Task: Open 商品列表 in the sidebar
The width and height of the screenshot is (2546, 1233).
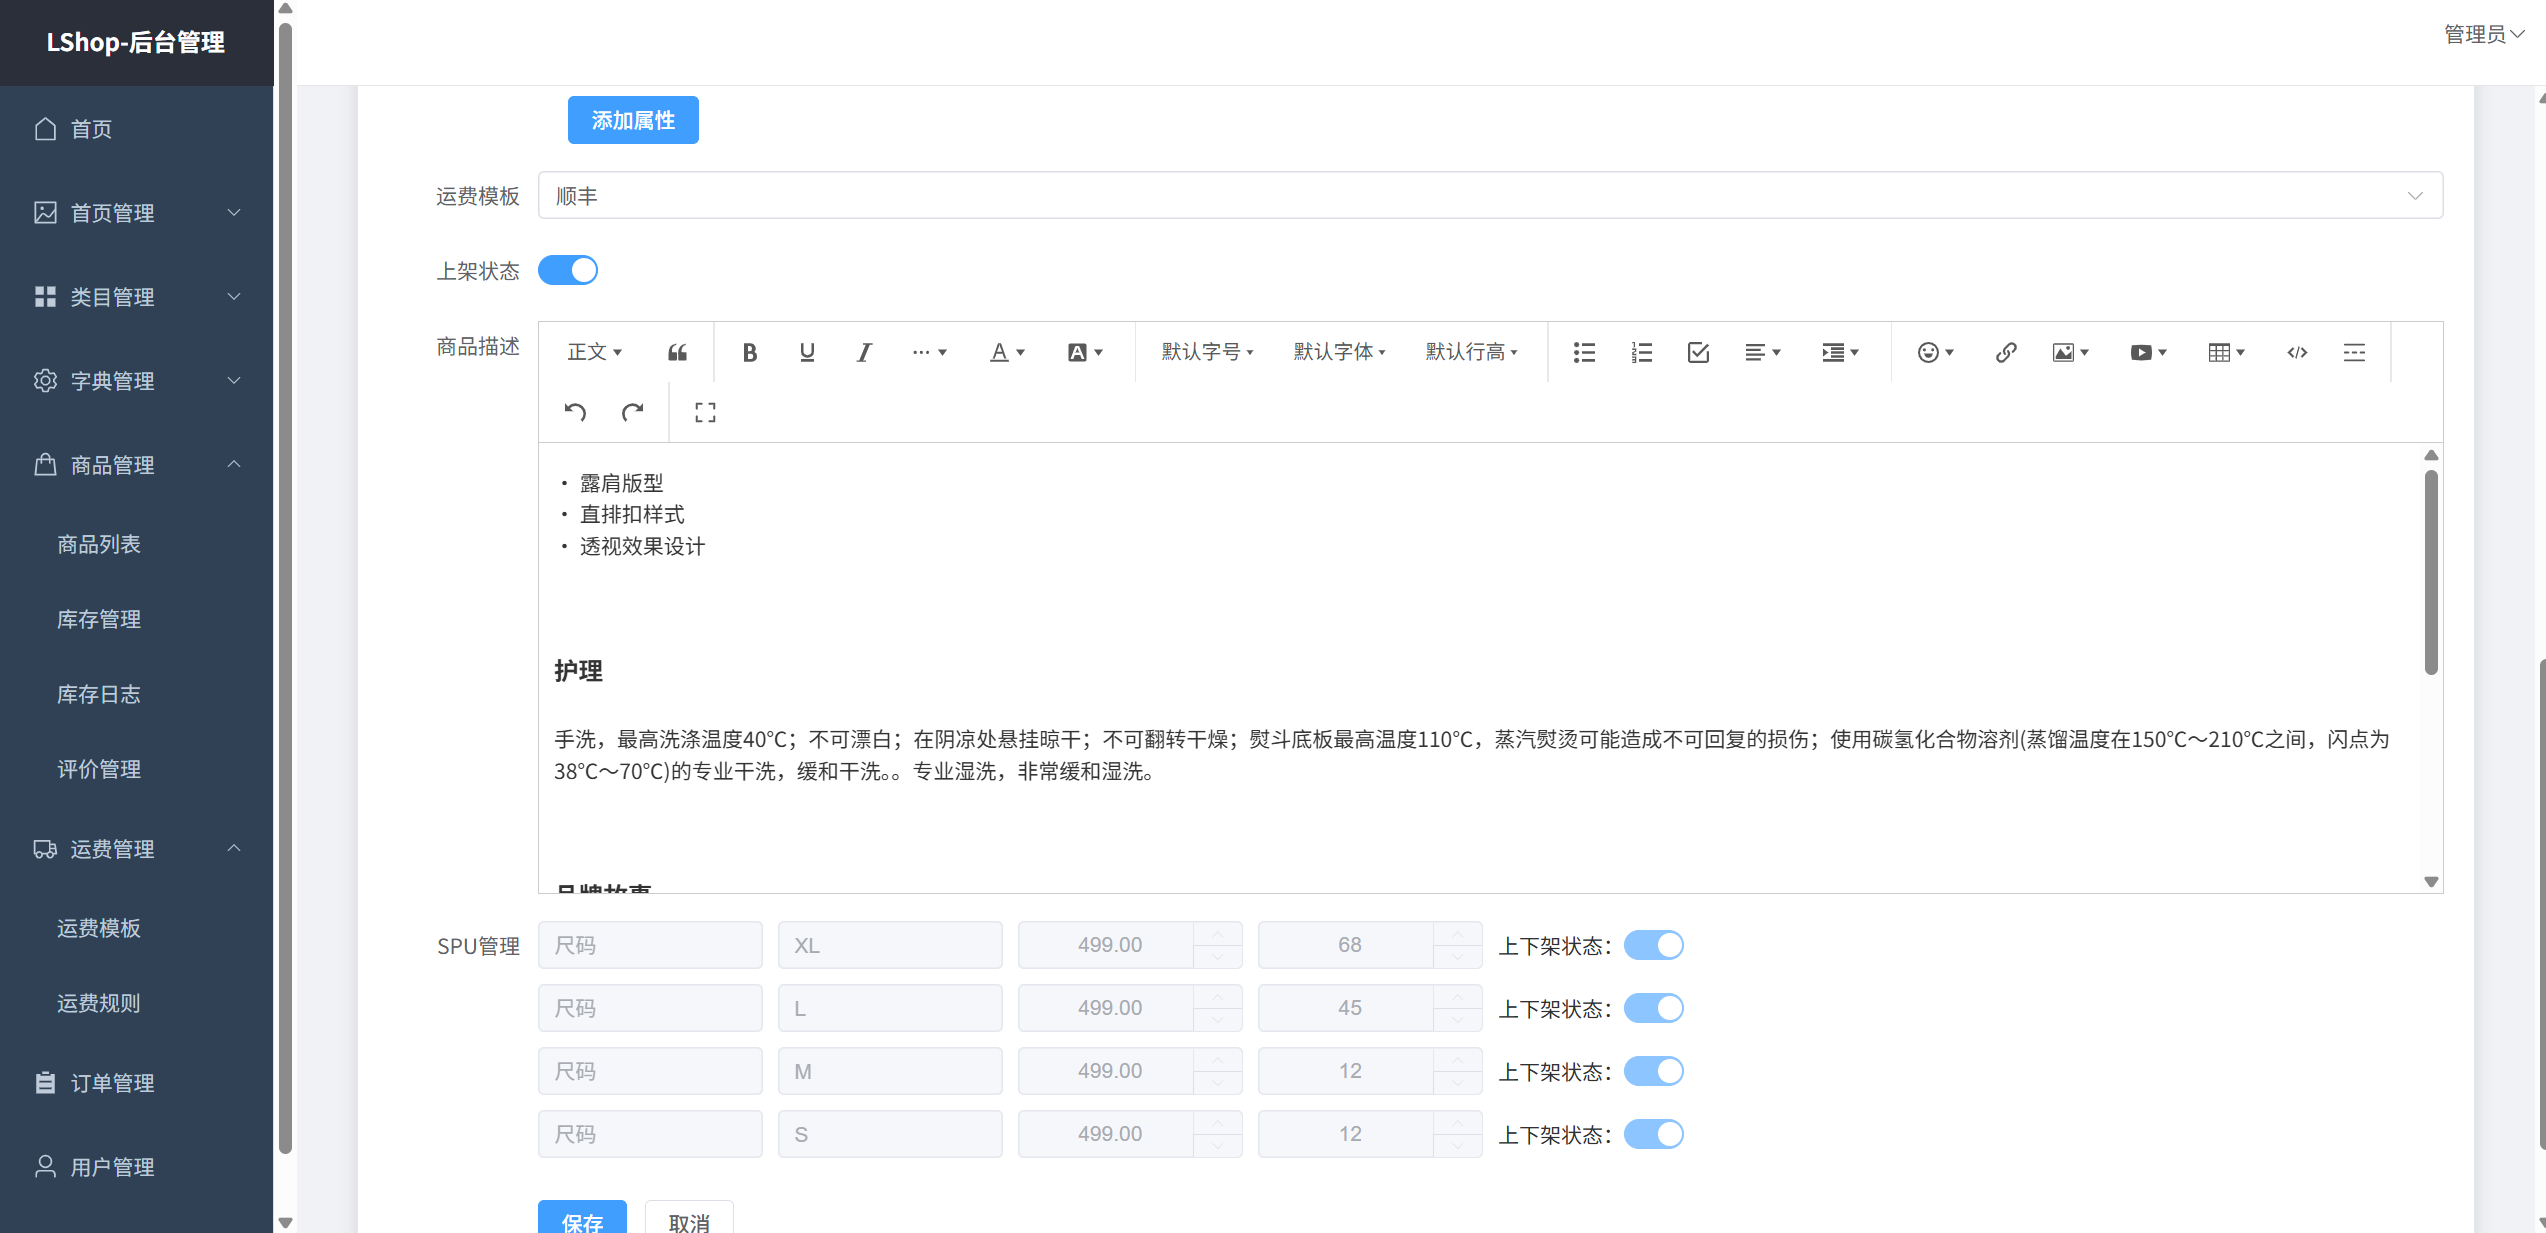Action: tap(99, 544)
